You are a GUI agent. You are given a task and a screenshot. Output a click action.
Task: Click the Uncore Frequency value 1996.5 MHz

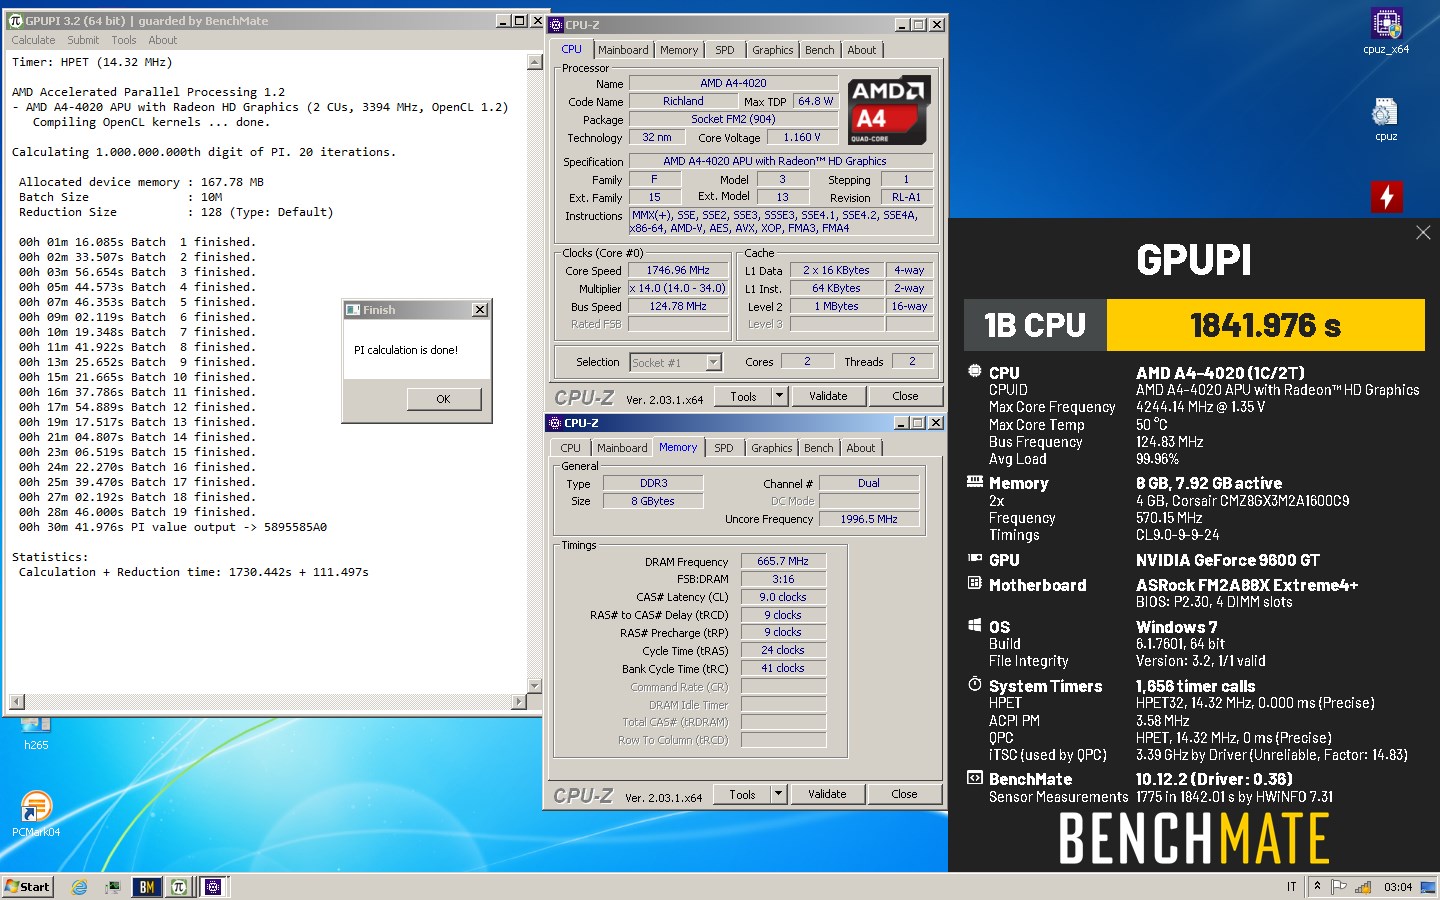pos(868,519)
